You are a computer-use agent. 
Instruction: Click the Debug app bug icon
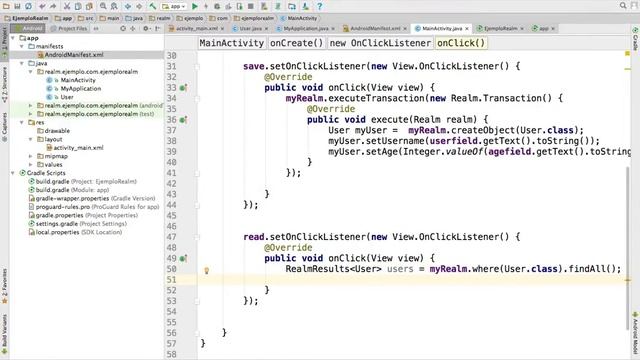tap(217, 6)
